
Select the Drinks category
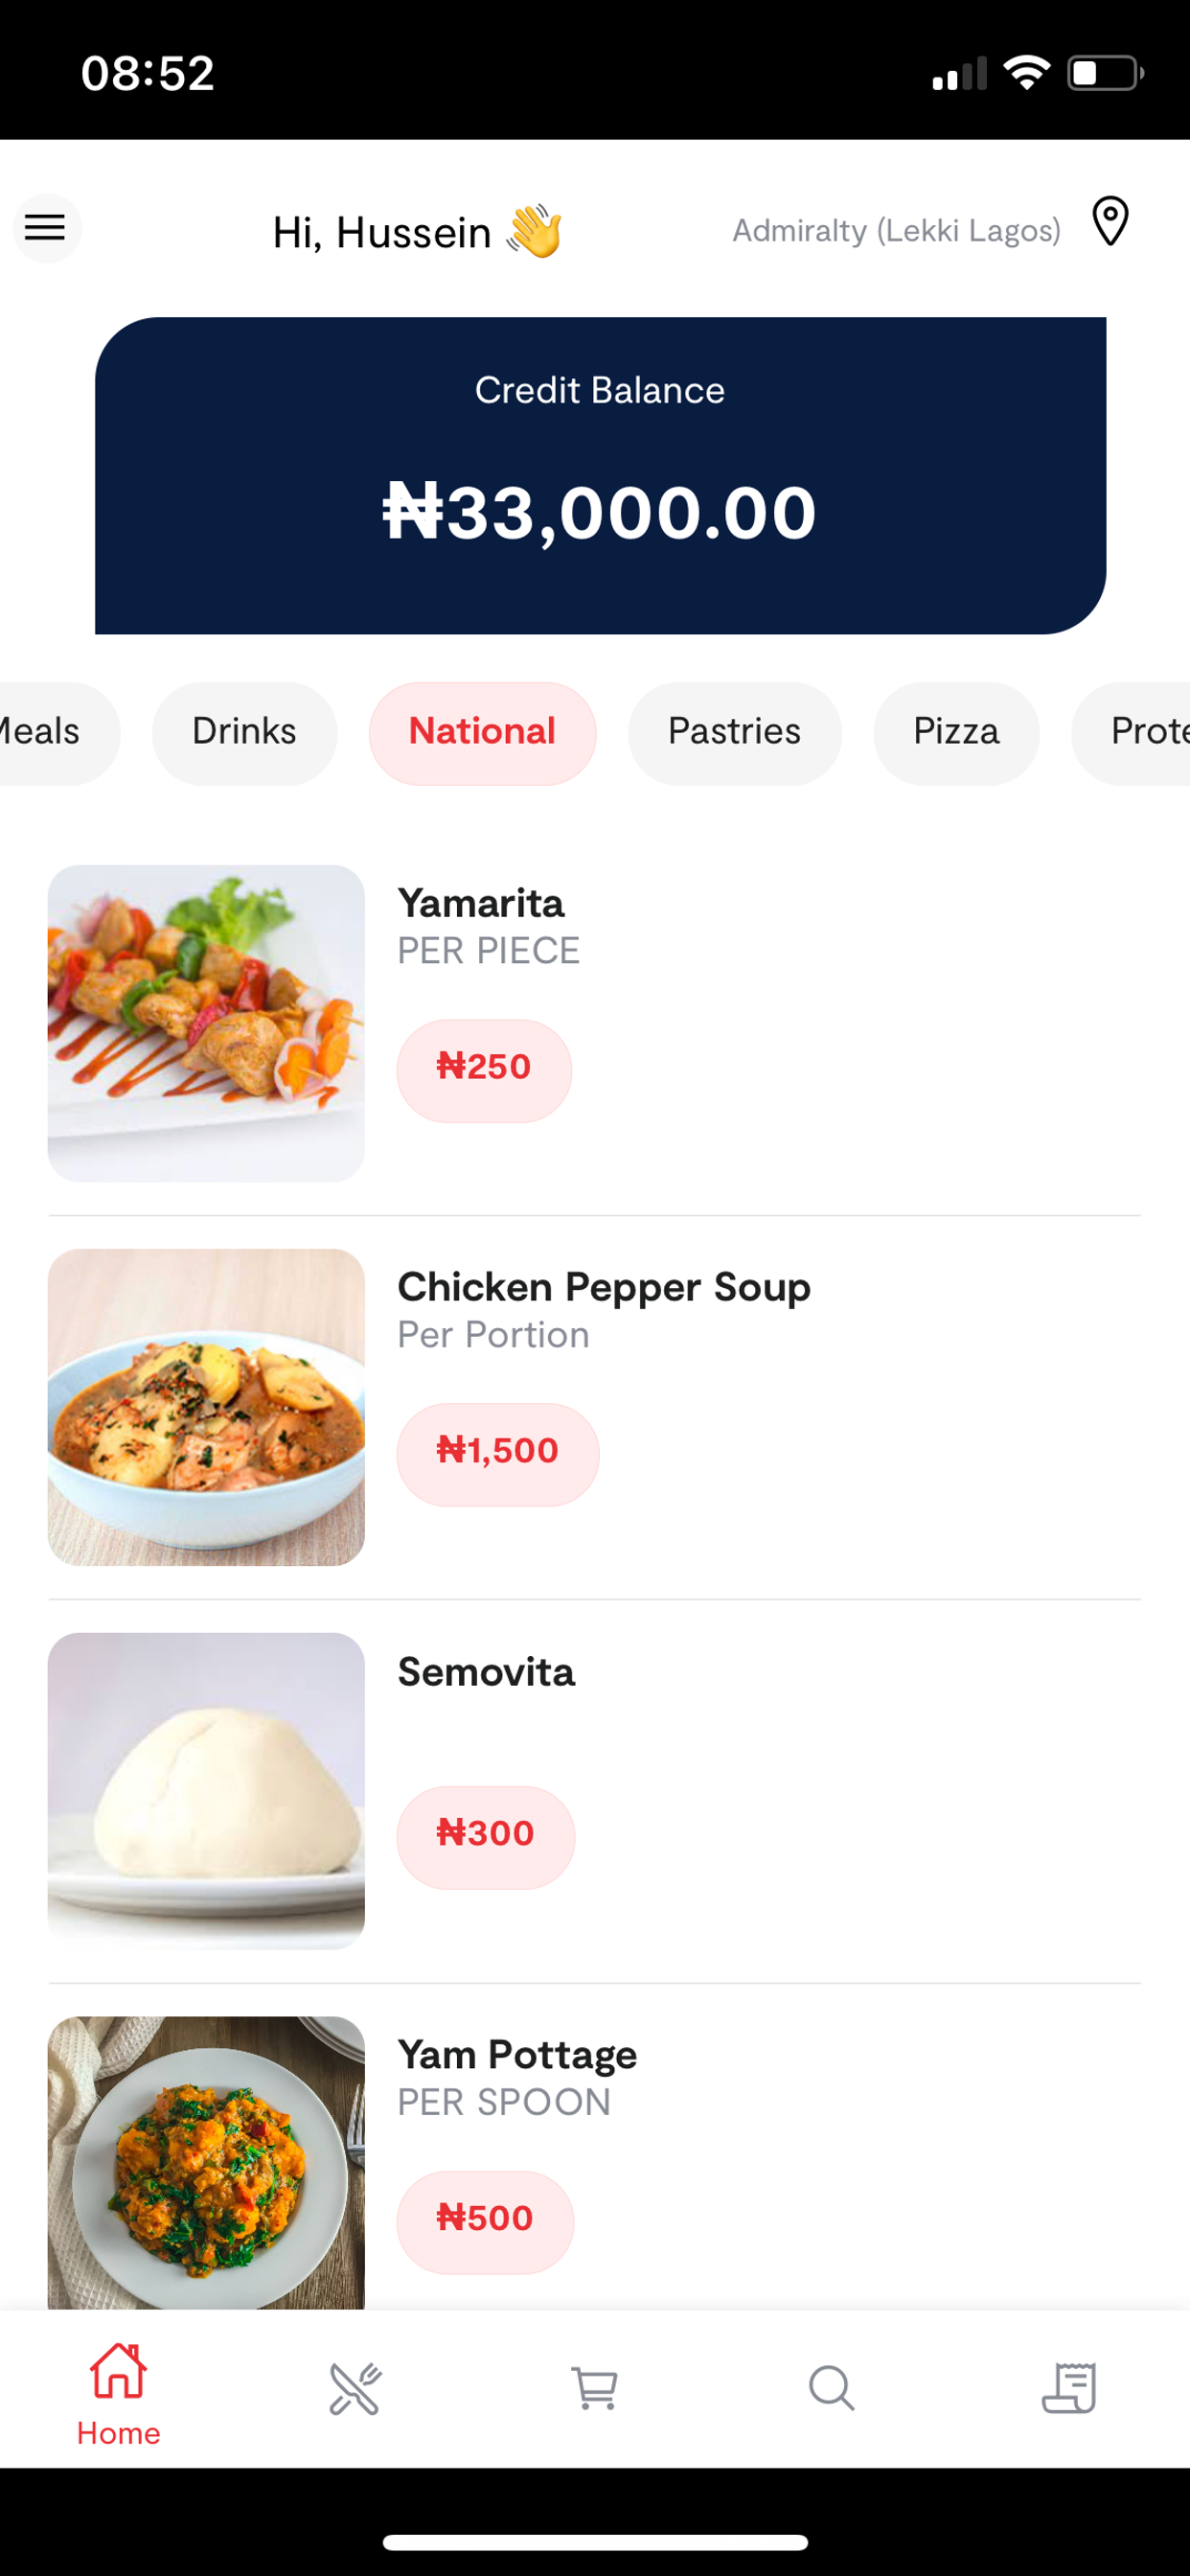tap(244, 732)
